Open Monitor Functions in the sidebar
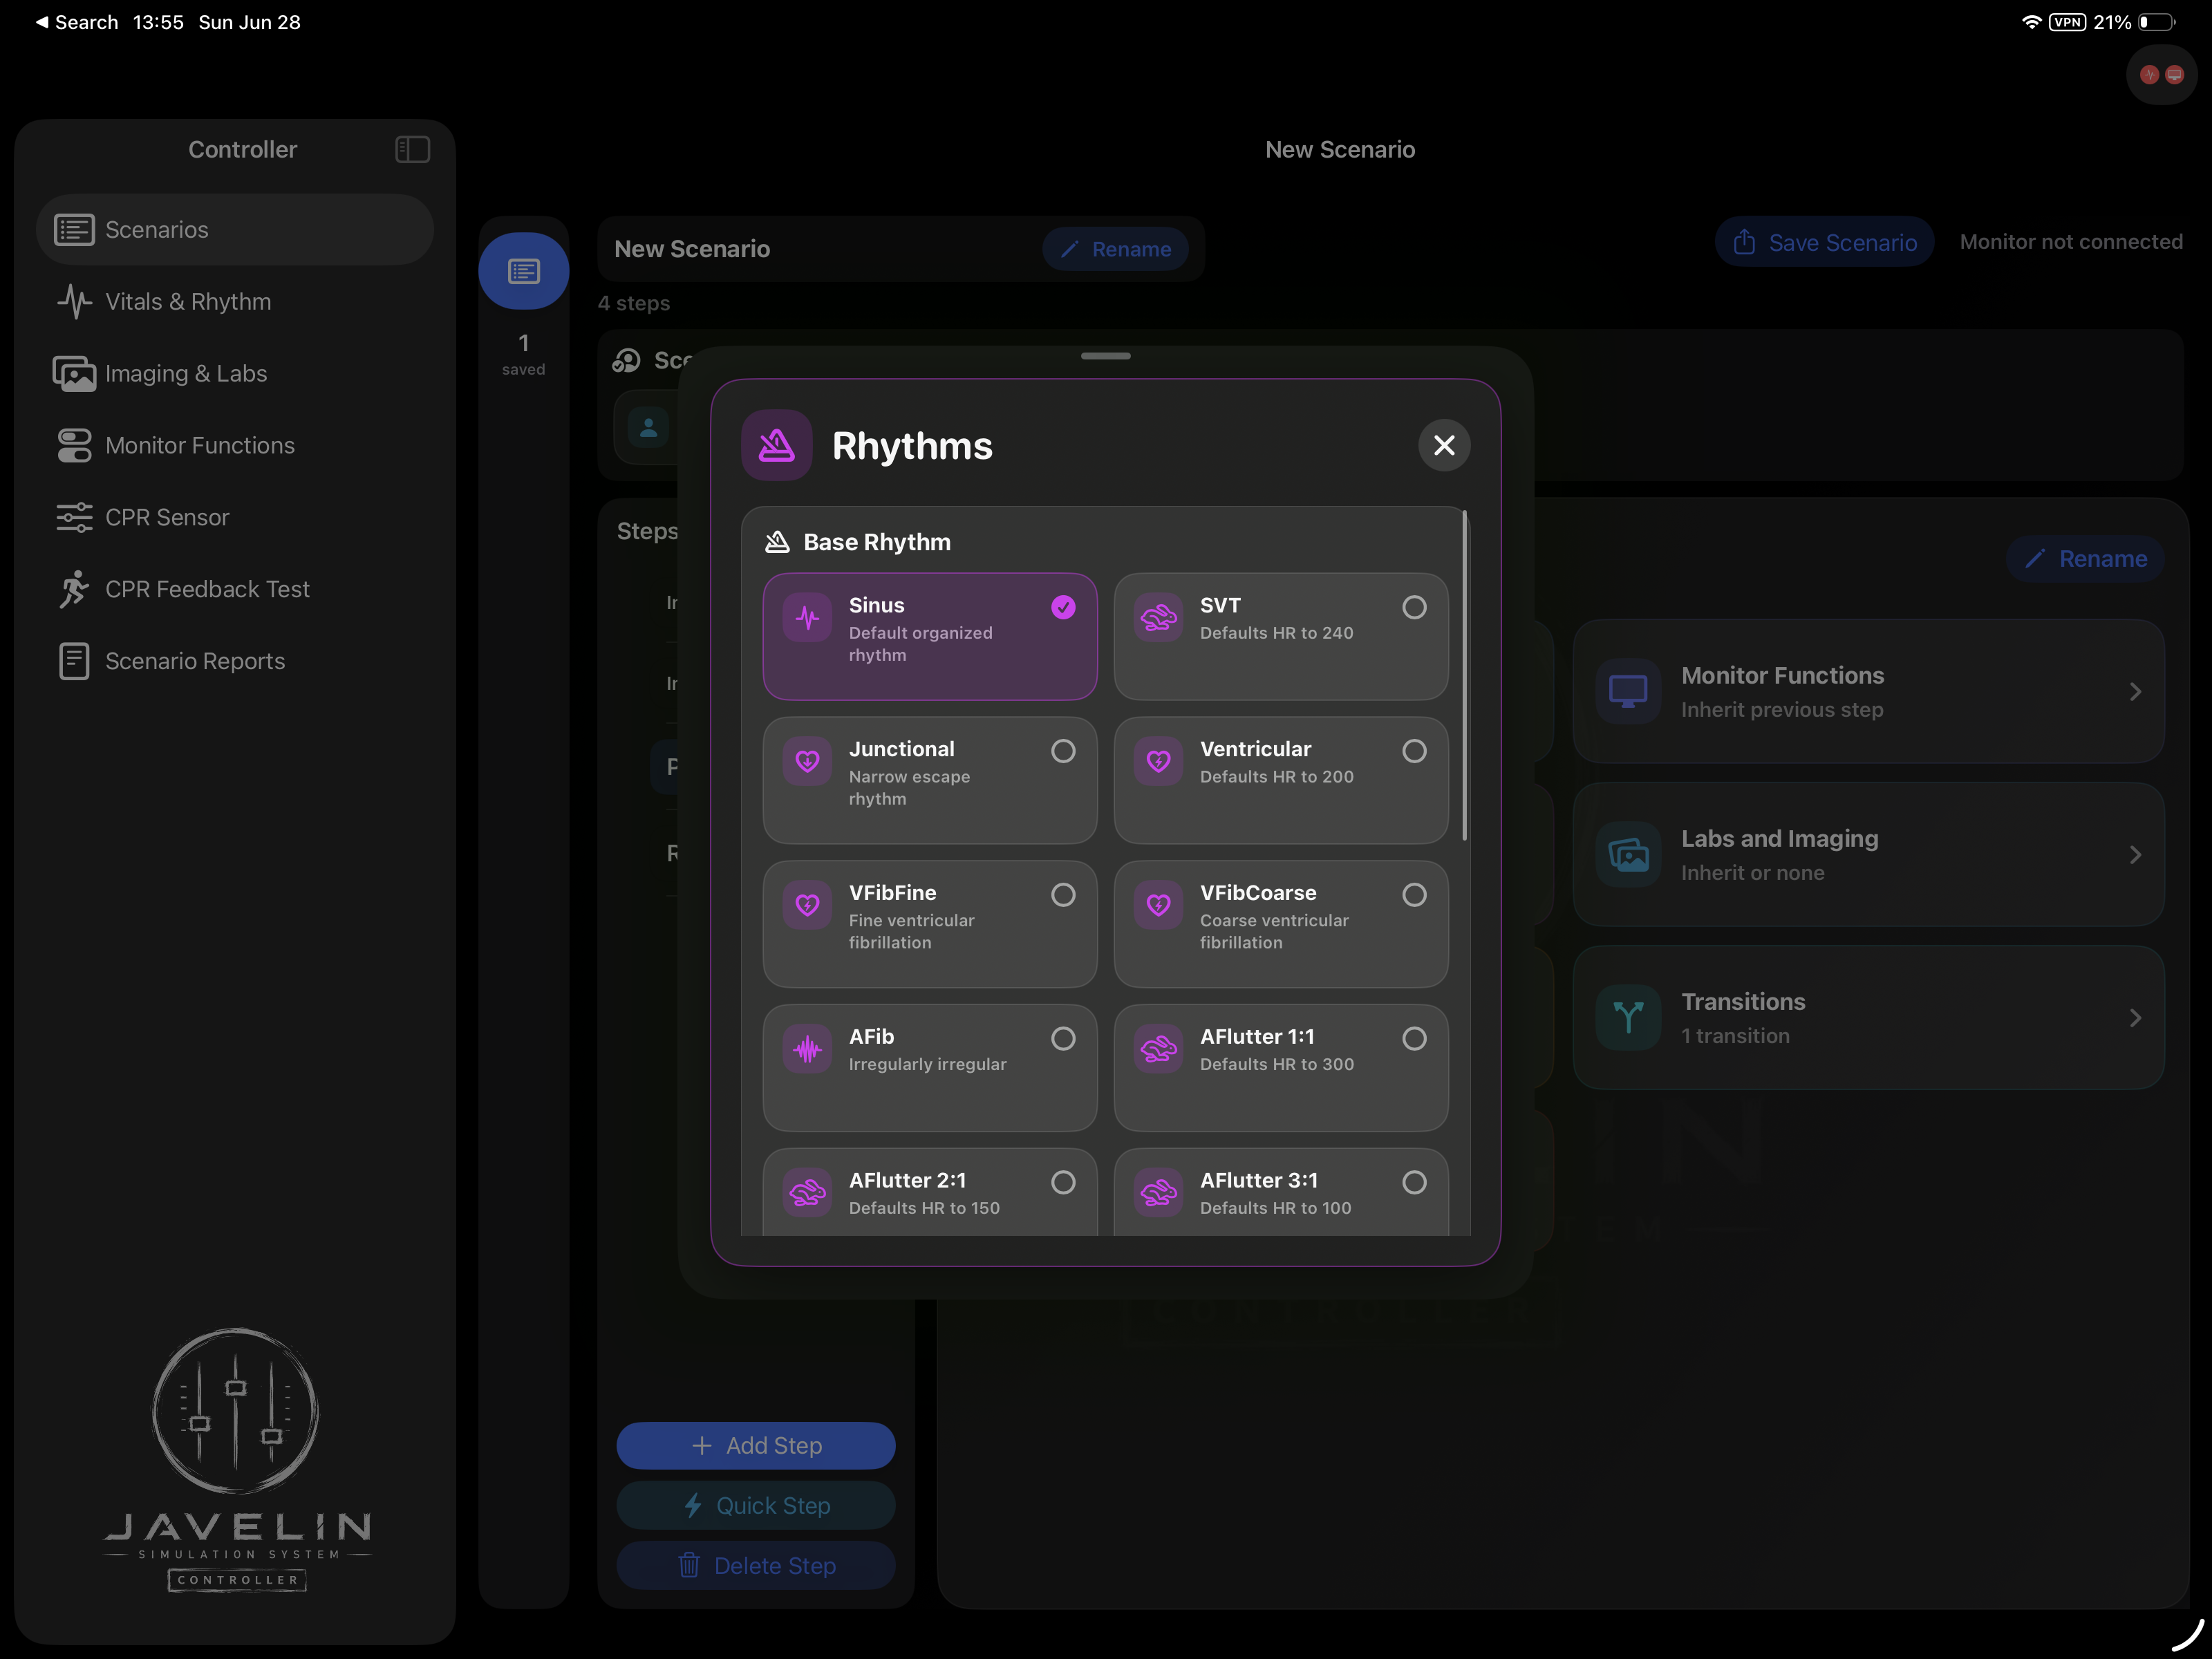Viewport: 2212px width, 1659px height. tap(235, 445)
